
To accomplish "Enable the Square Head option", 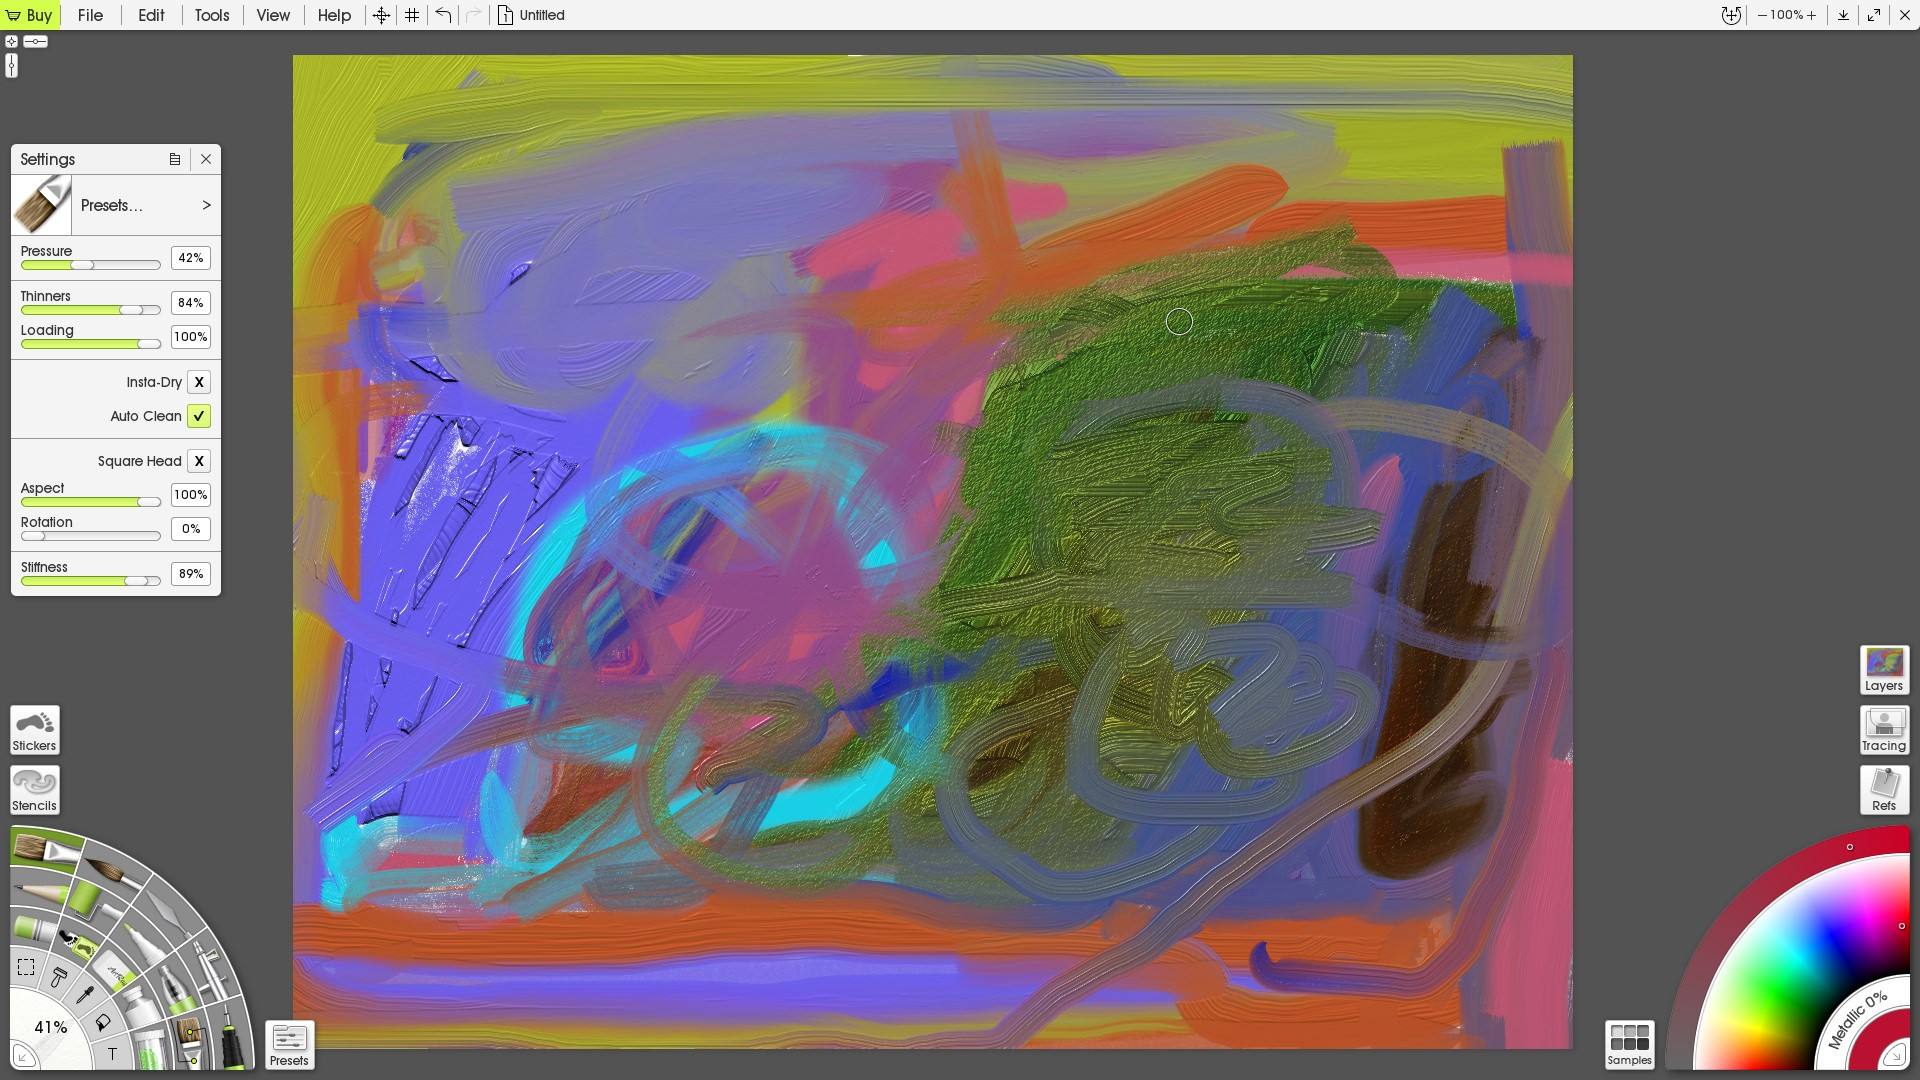I will pyautogui.click(x=199, y=461).
